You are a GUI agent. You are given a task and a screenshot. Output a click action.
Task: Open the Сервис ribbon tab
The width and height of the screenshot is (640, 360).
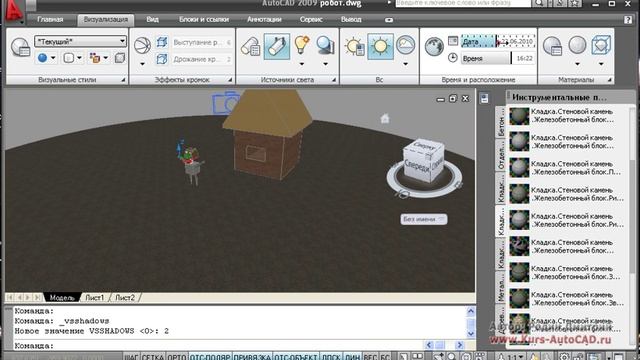point(311,20)
